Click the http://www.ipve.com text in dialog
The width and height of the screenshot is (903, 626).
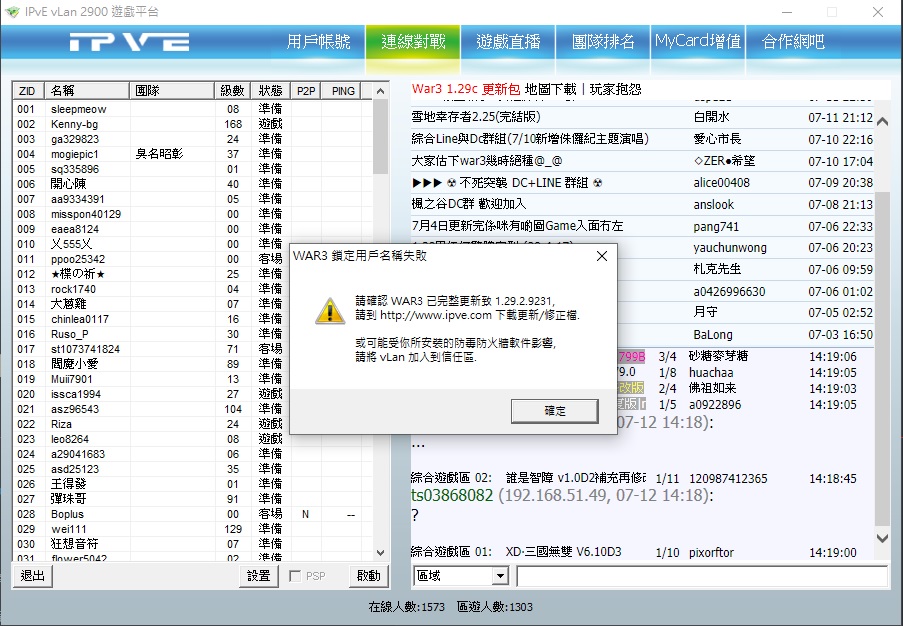coord(436,315)
